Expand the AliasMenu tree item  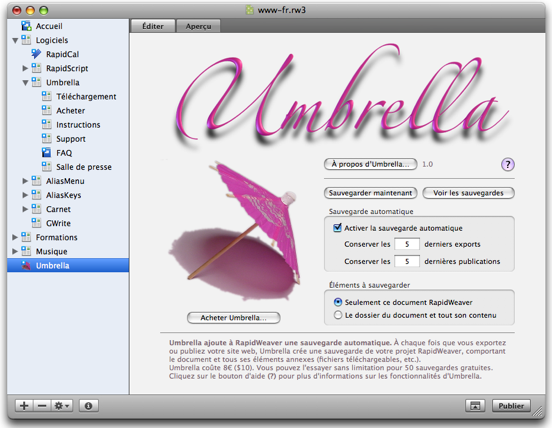pyautogui.click(x=25, y=181)
